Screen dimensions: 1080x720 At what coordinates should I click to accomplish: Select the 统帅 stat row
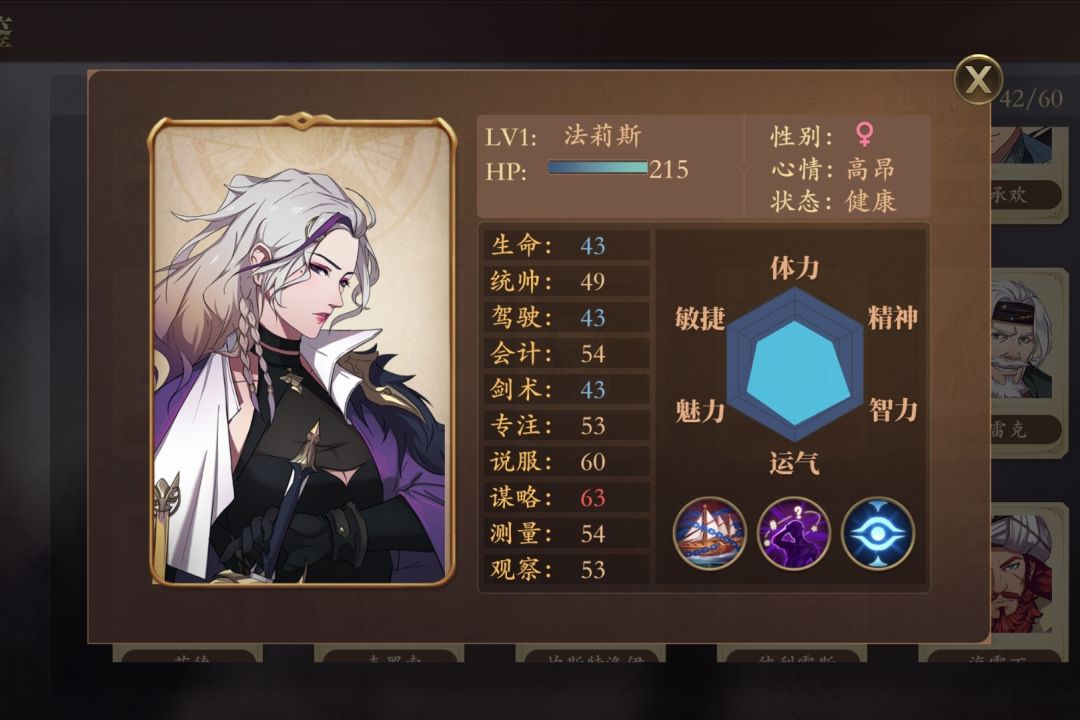click(567, 281)
